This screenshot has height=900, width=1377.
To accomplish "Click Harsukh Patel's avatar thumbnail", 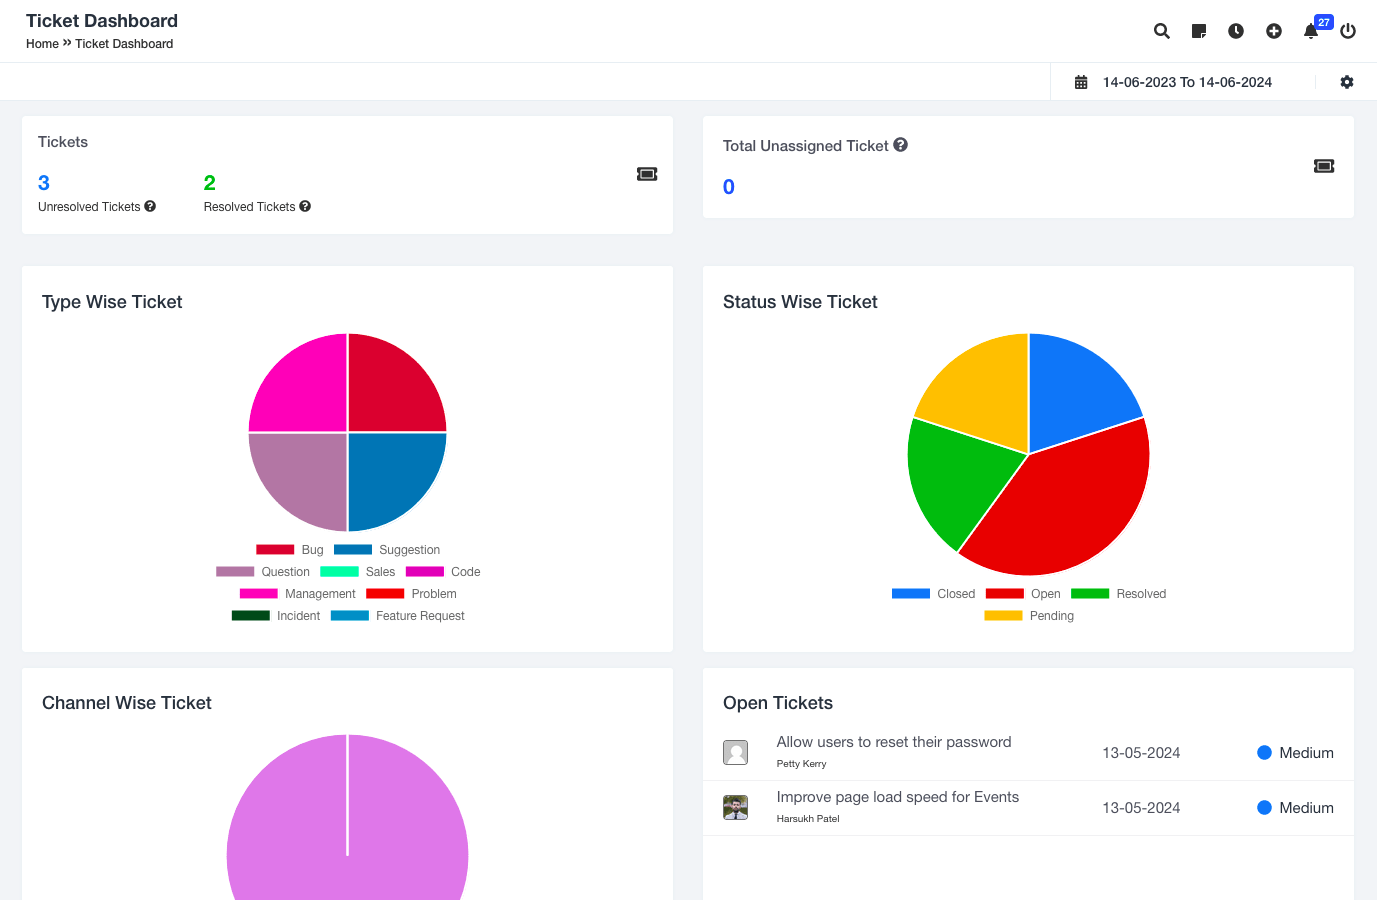I will [x=736, y=808].
